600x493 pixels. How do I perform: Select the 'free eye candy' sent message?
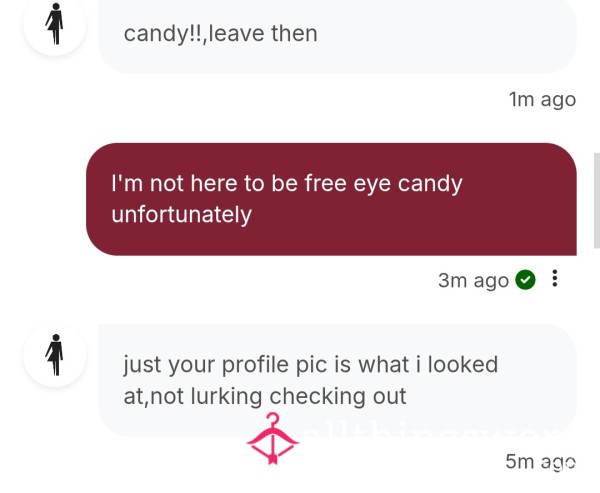pyautogui.click(x=331, y=199)
